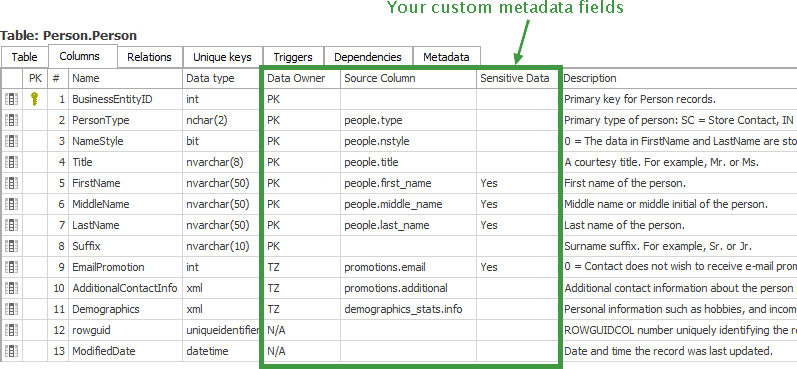Click column icon in EmailPromotion row

pos(12,267)
